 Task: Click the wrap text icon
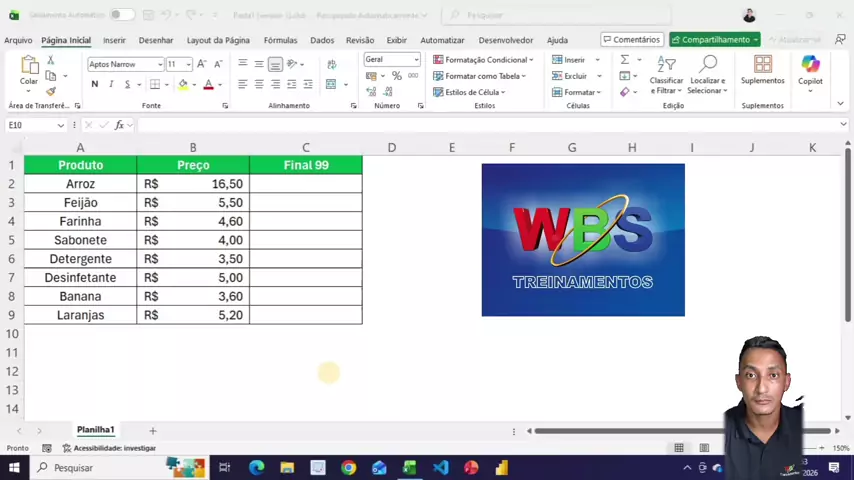tap(331, 64)
